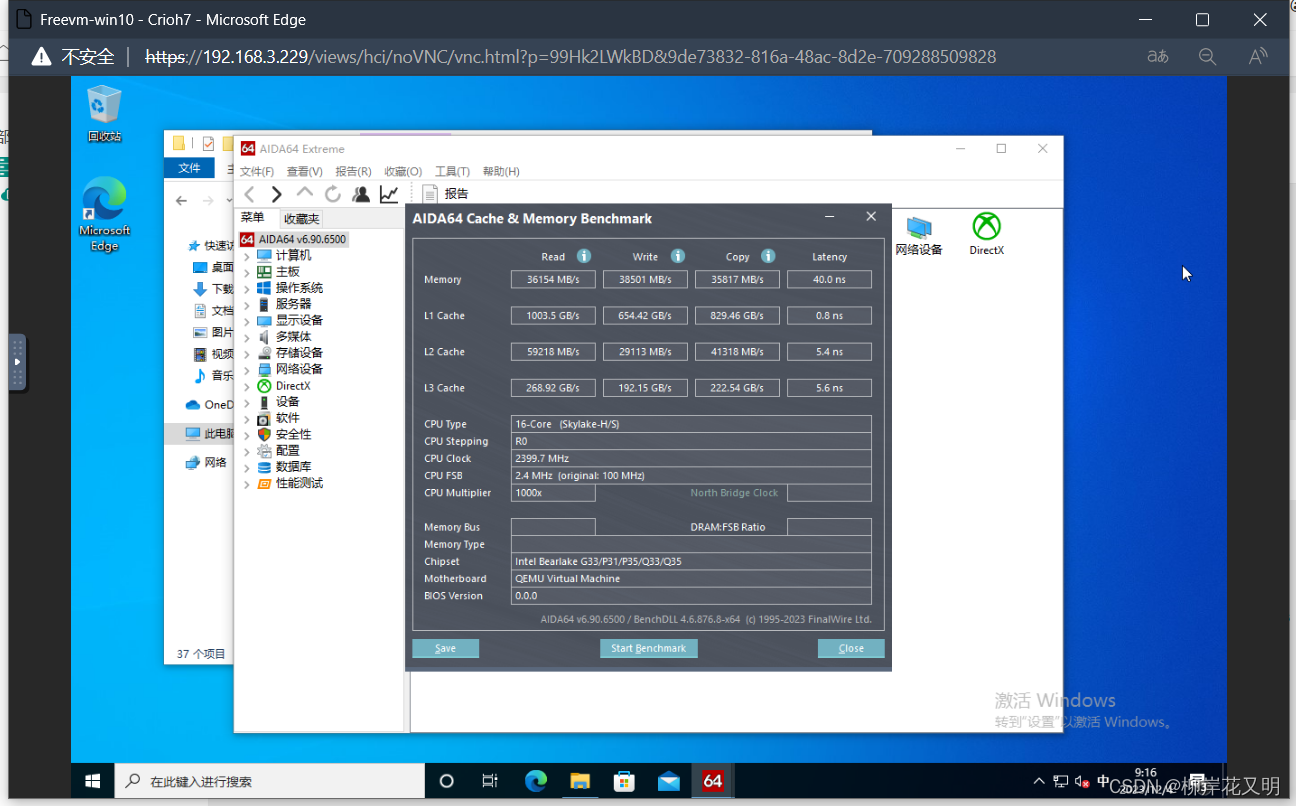The height and width of the screenshot is (806, 1296).
Task: Click the Motherboard value QEMU Virtual Machine
Action: tap(691, 578)
